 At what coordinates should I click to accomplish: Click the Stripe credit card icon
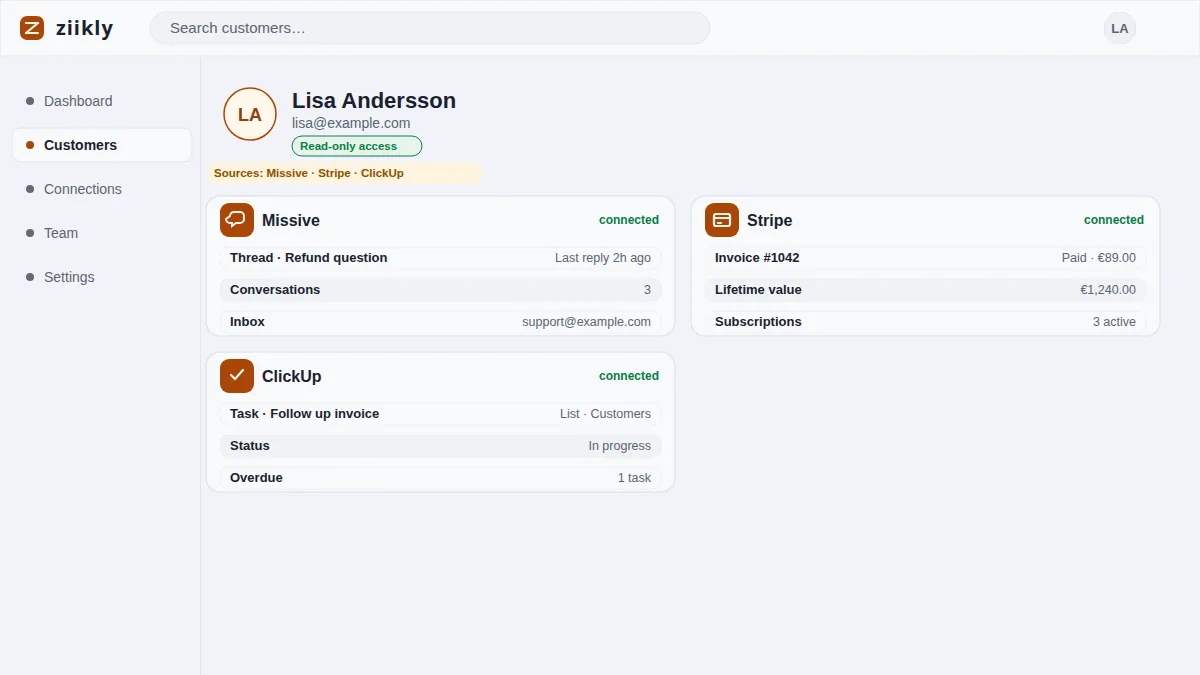(722, 220)
